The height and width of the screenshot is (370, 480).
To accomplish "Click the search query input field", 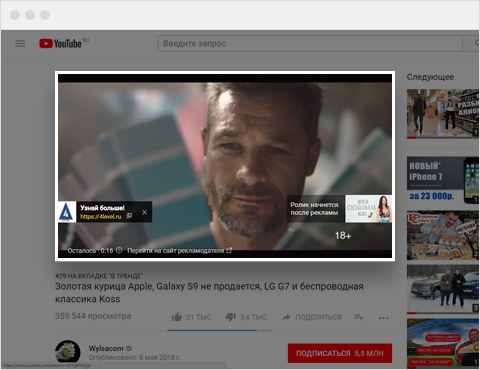I will 310,44.
